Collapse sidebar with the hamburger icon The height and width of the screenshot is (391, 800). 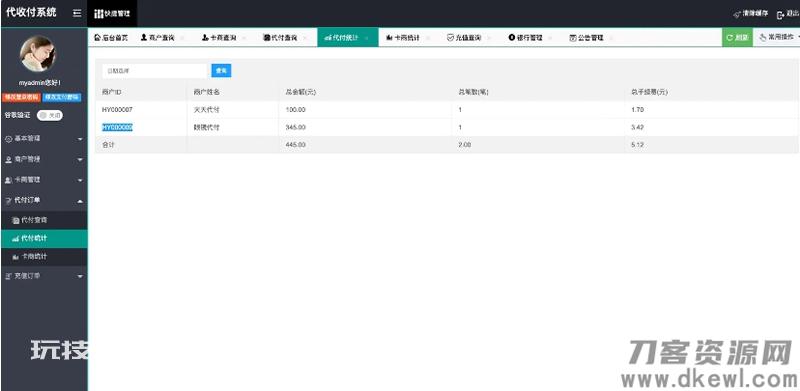tap(77, 14)
